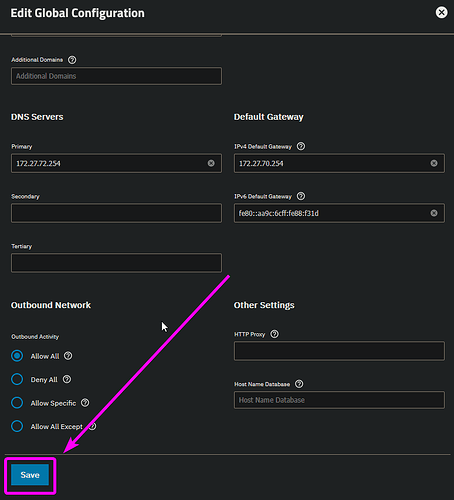Select the Allow All radio button
The width and height of the screenshot is (454, 500).
(17, 356)
